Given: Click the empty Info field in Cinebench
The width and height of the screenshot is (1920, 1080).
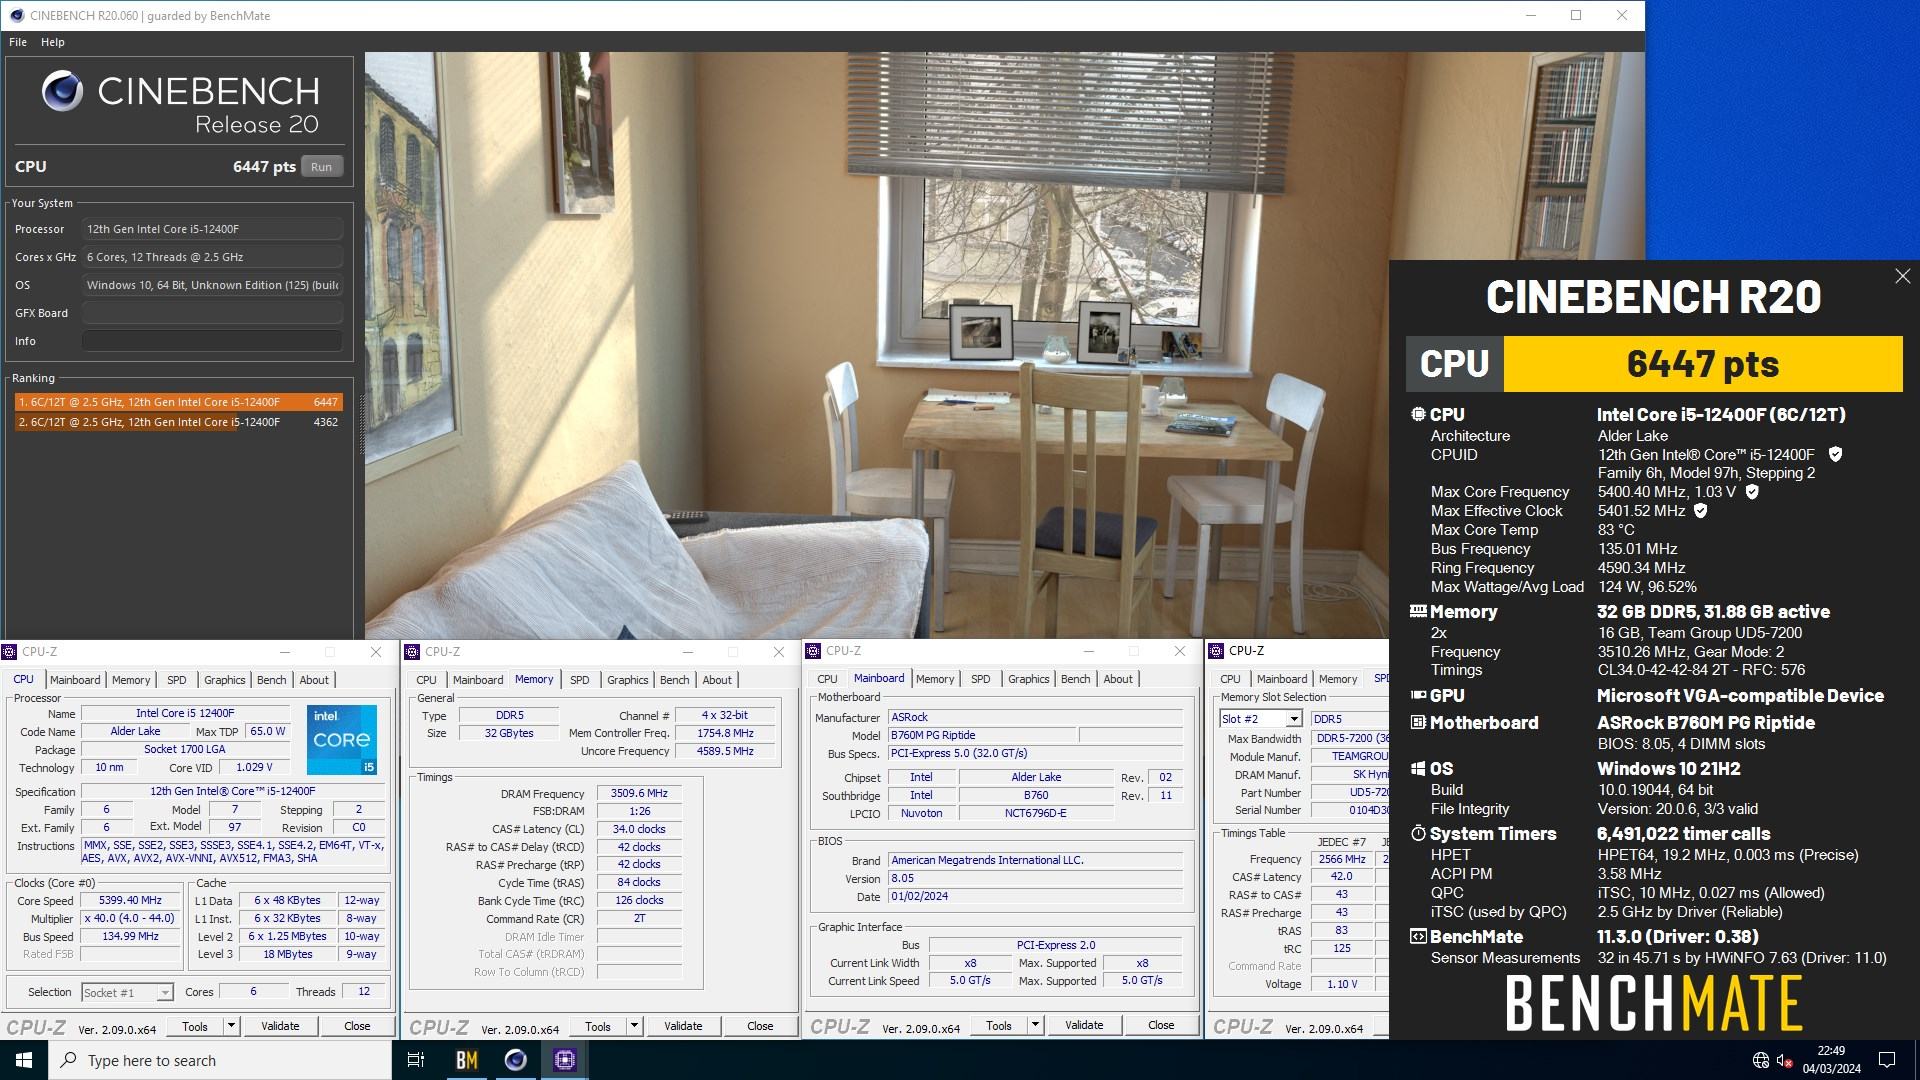Looking at the screenshot, I should (x=212, y=341).
